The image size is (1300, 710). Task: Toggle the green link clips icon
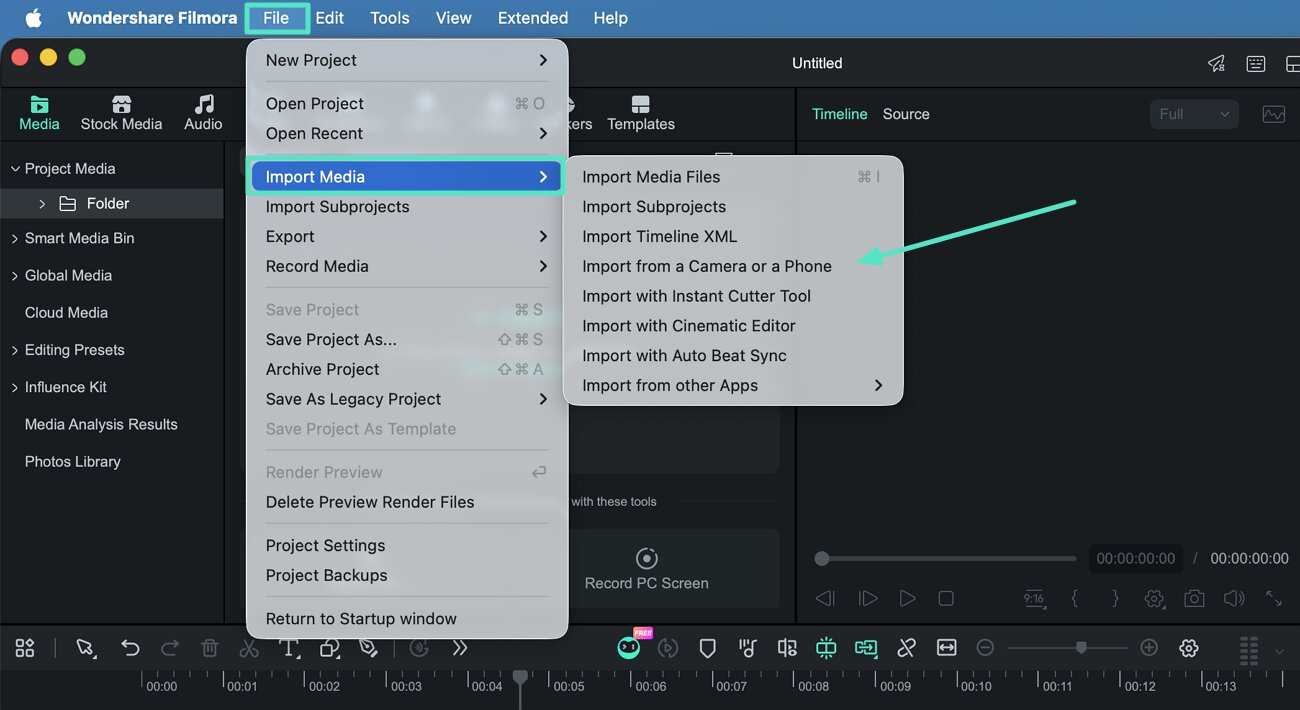(x=866, y=648)
